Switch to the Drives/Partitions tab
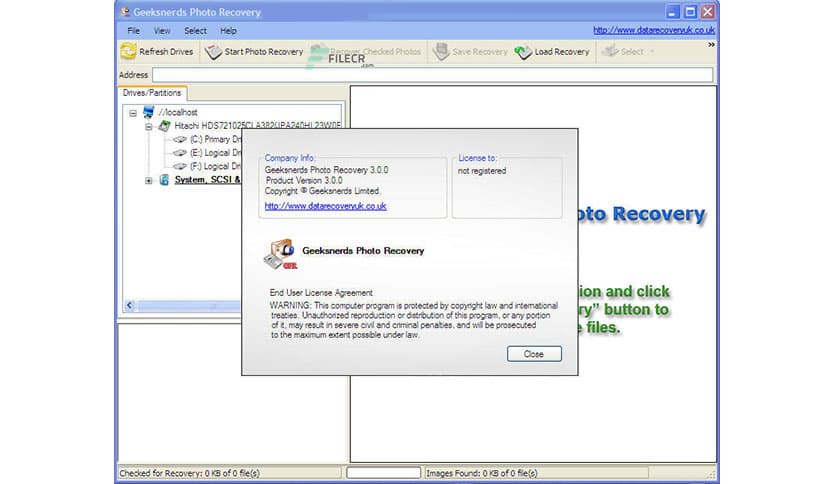The width and height of the screenshot is (836, 484). 152,93
